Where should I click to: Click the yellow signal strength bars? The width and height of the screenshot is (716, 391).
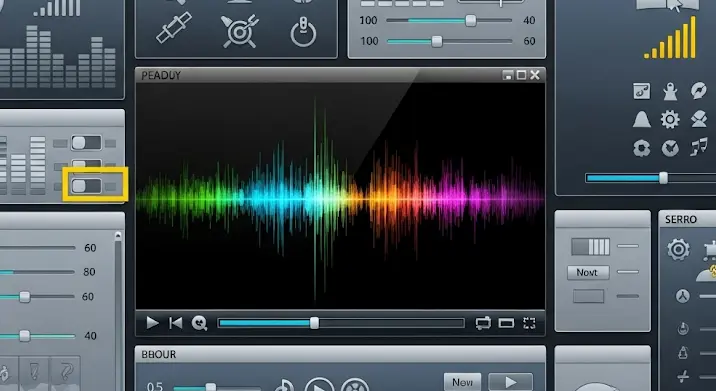click(670, 38)
